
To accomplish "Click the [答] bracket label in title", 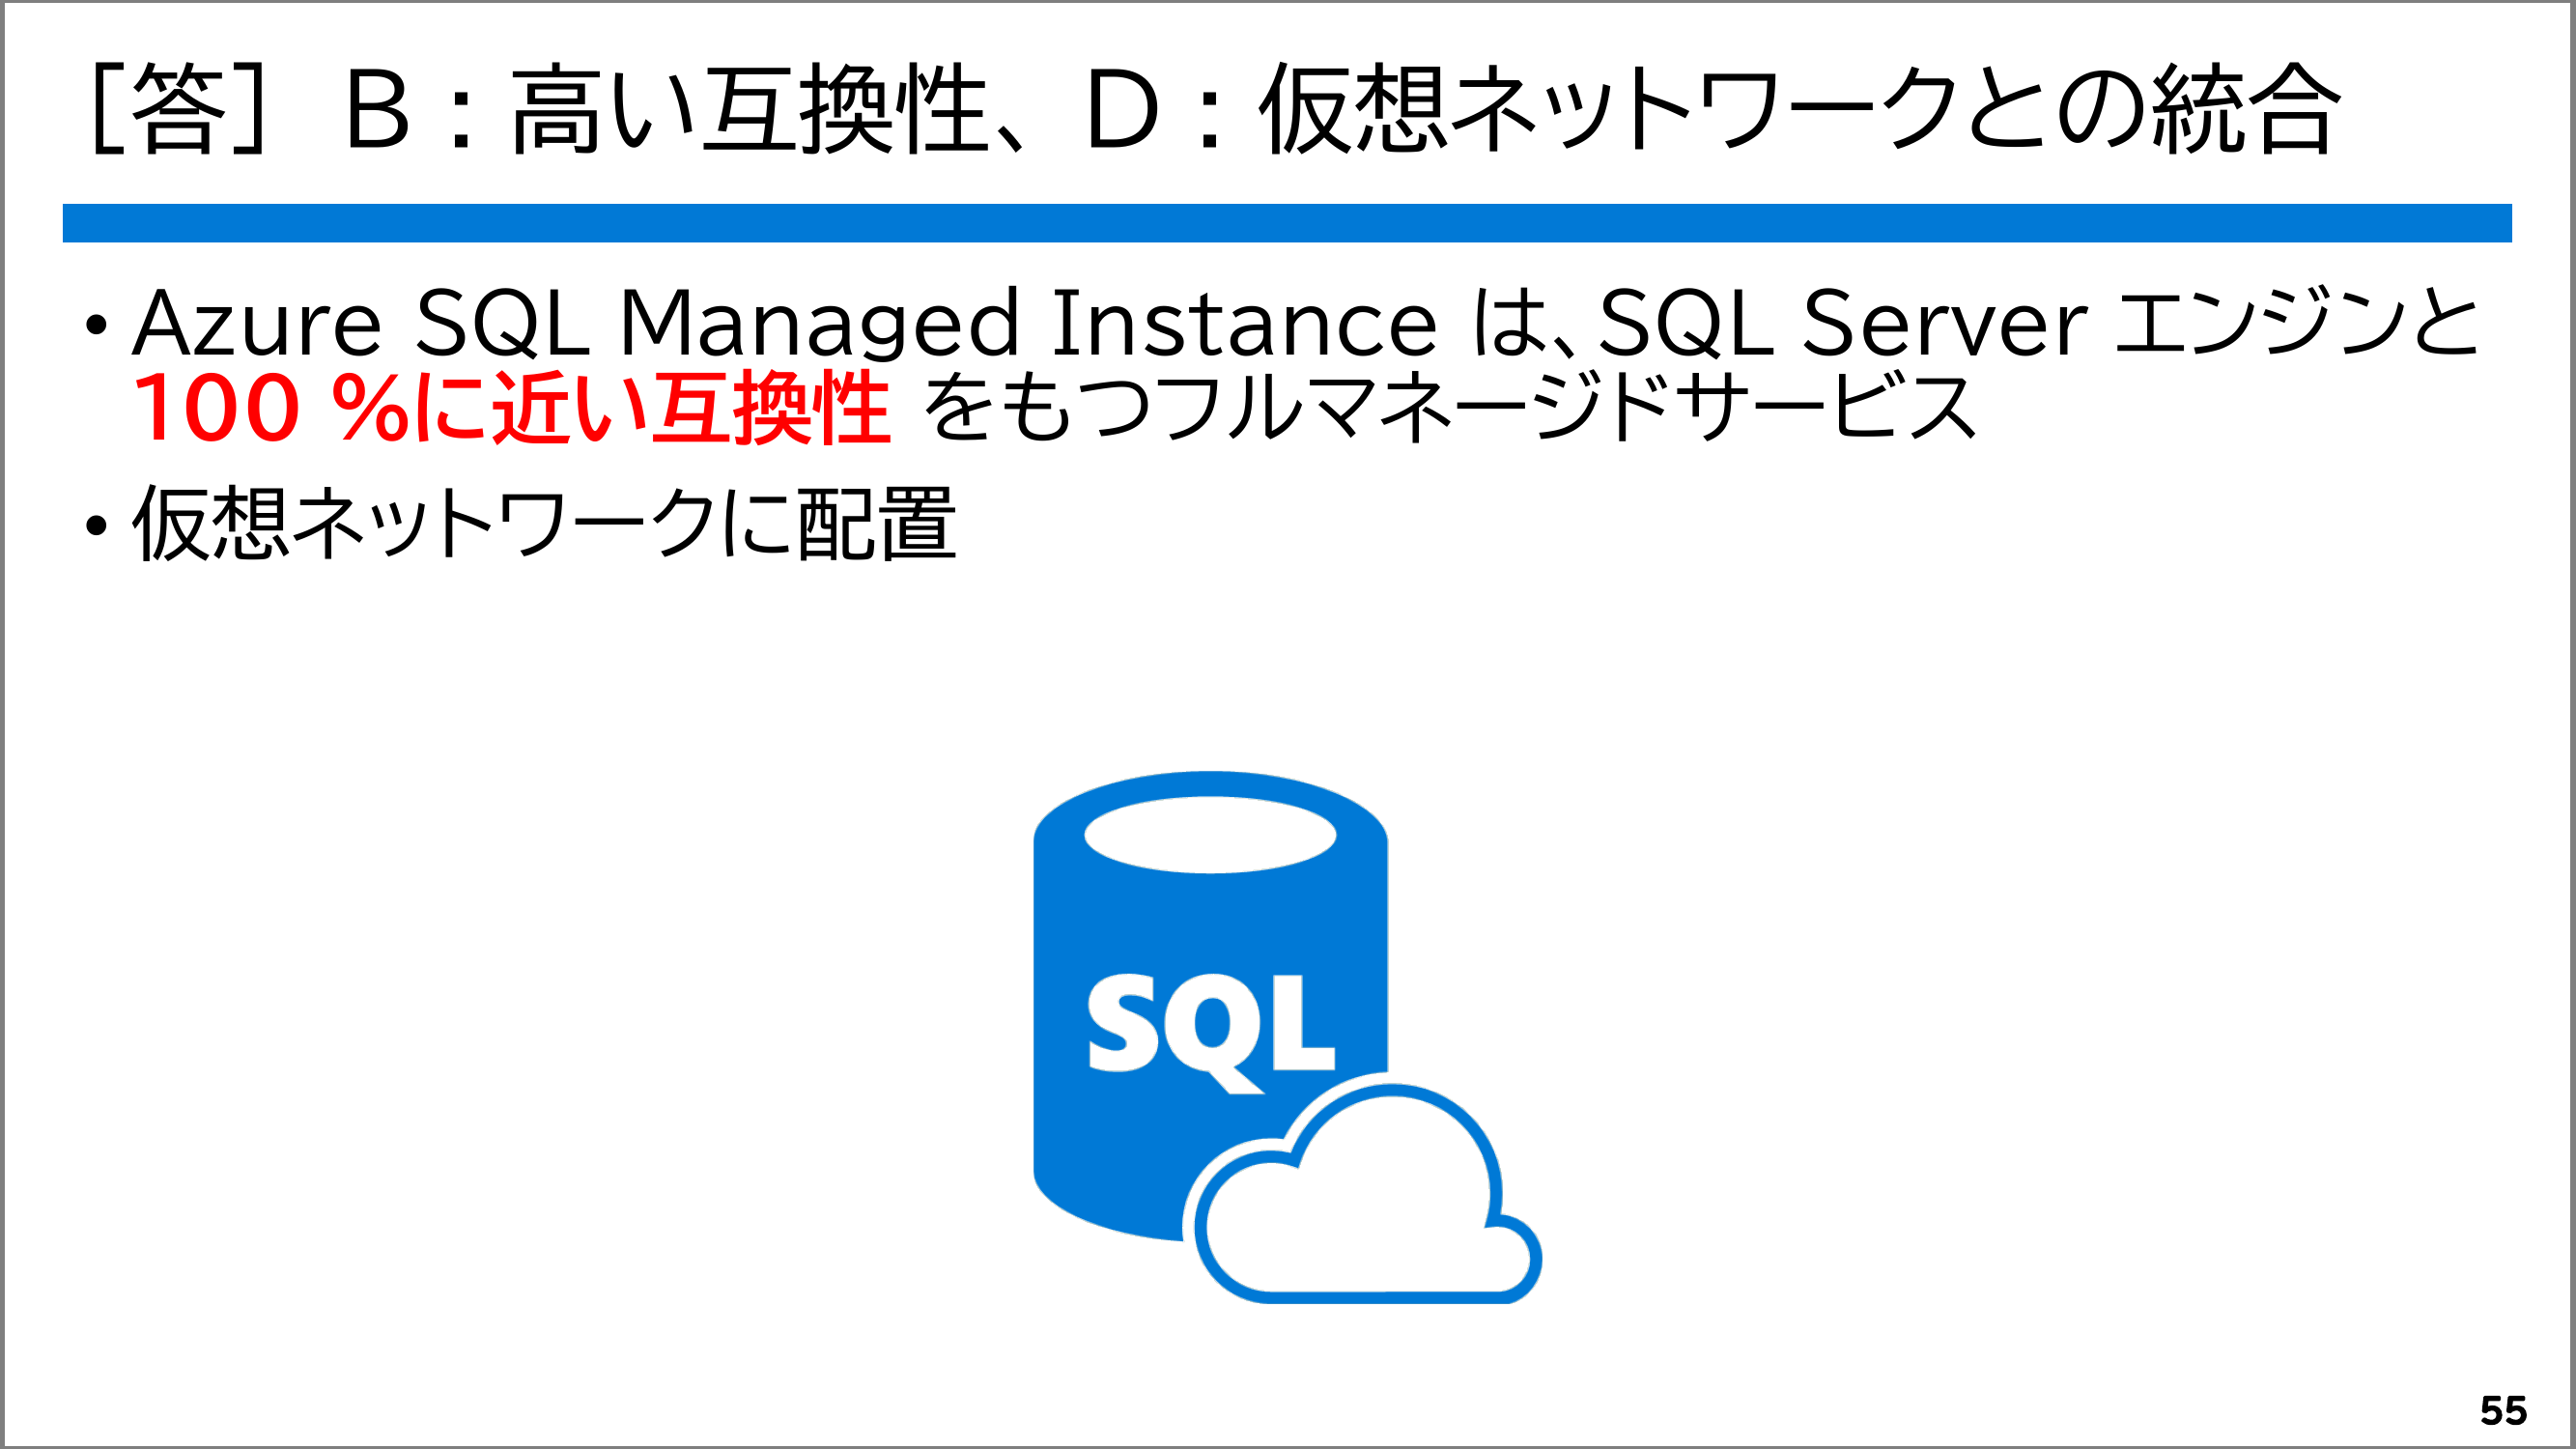I will click(x=180, y=108).
